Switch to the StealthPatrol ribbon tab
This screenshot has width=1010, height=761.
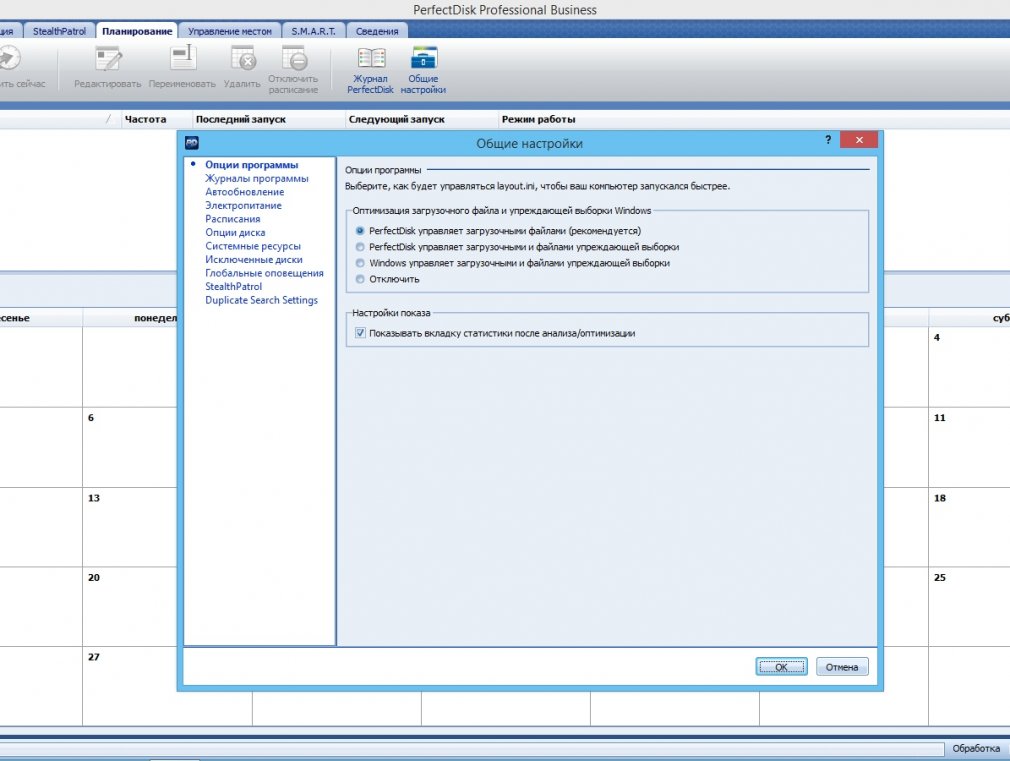59,31
